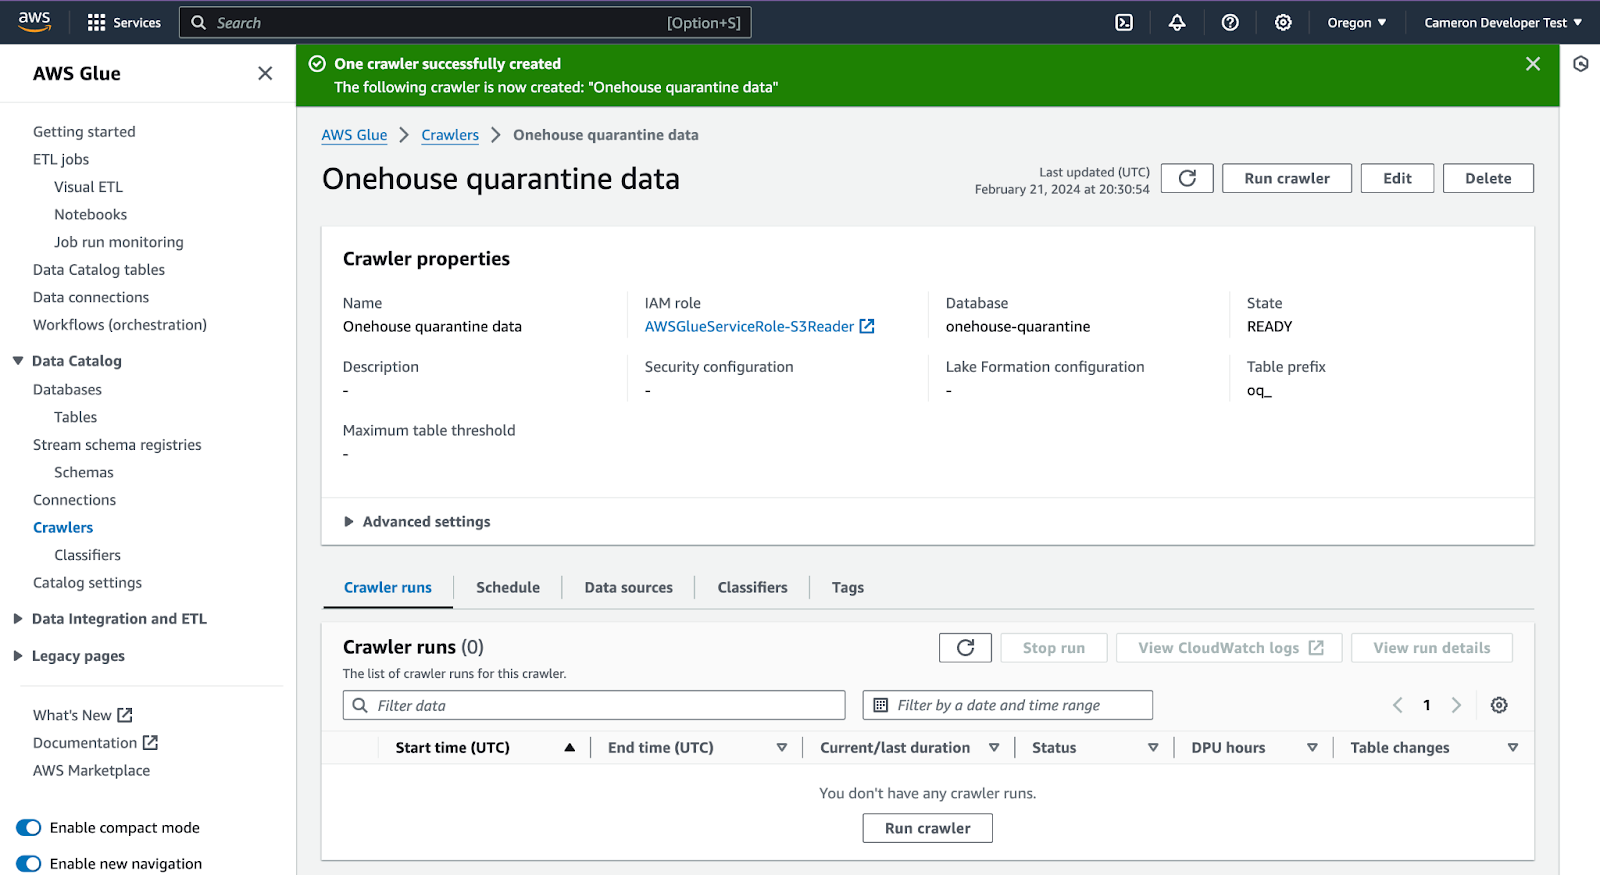Click the Edit crawler button
Viewport: 1600px width, 875px height.
[1397, 178]
